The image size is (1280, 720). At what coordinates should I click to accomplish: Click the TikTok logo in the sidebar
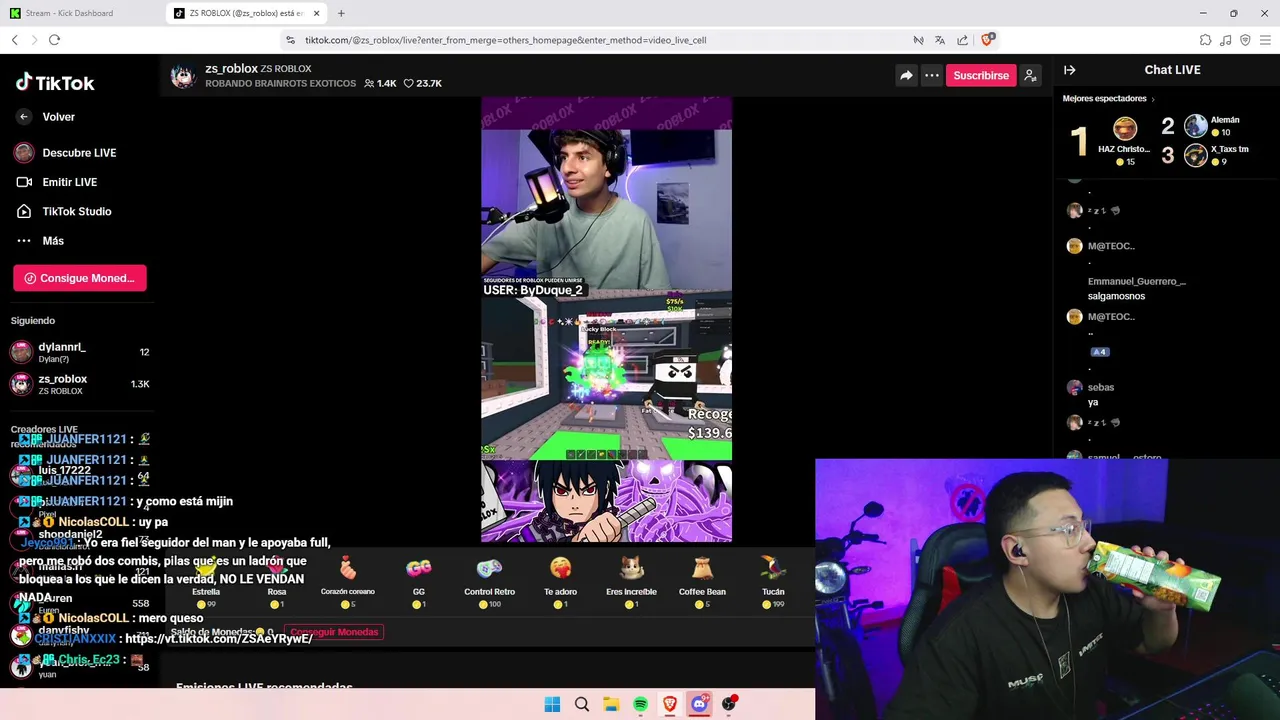click(x=55, y=83)
